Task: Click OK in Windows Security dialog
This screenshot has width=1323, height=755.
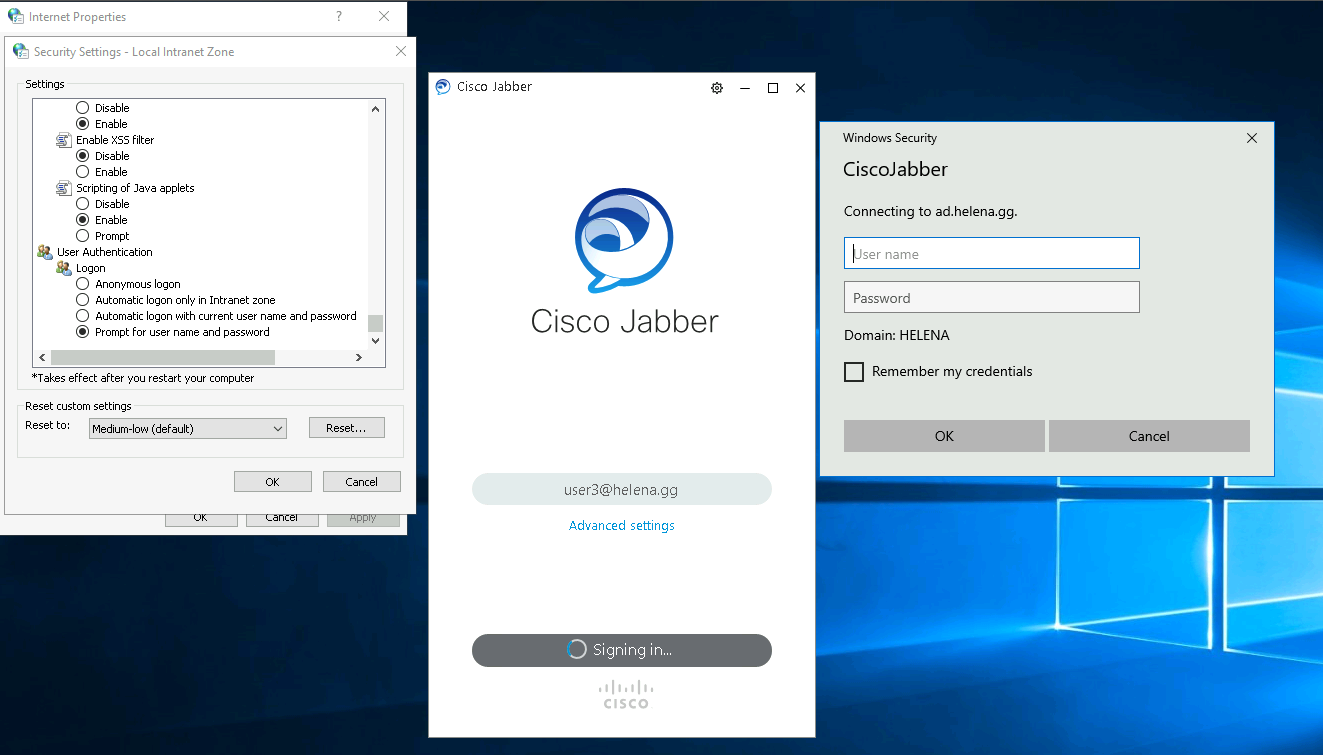Action: (x=944, y=436)
